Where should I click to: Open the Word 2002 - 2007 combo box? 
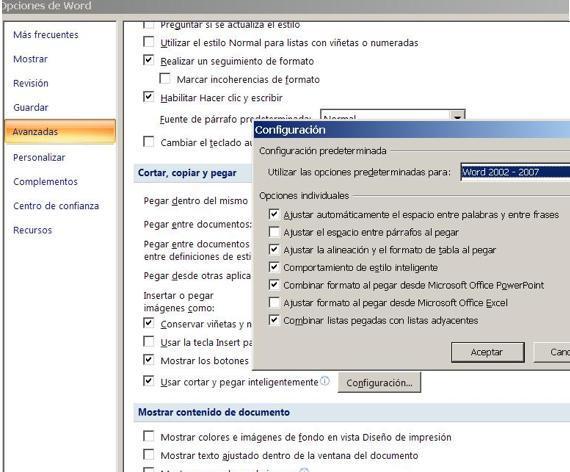515,172
